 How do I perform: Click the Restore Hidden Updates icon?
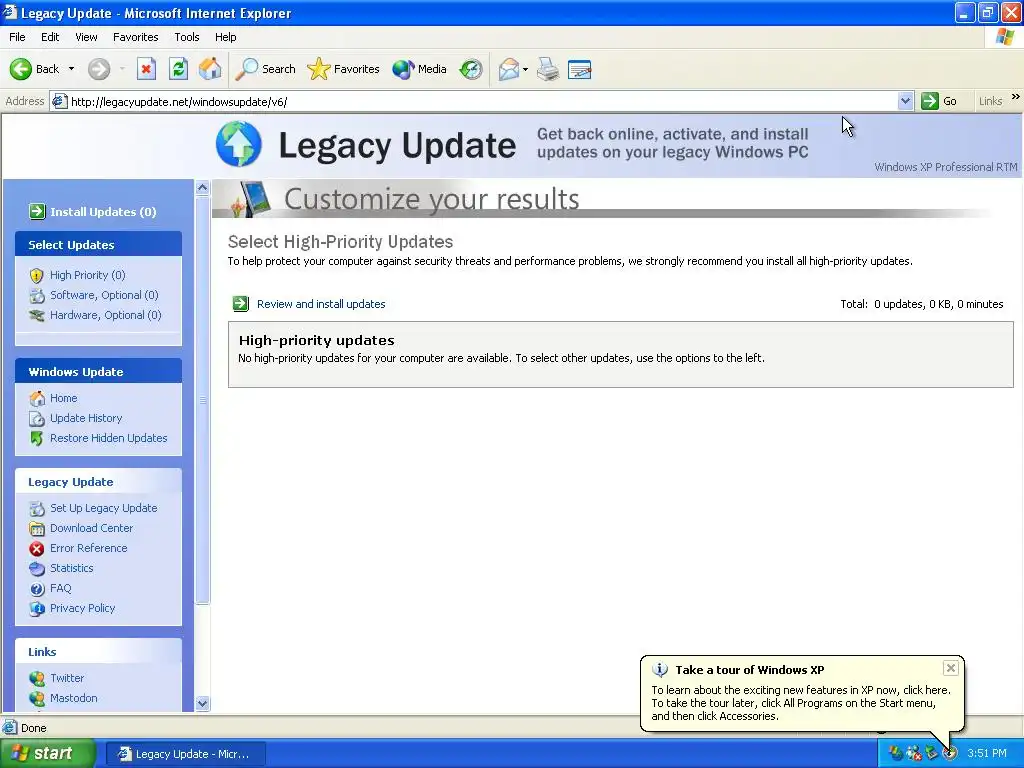(37, 438)
